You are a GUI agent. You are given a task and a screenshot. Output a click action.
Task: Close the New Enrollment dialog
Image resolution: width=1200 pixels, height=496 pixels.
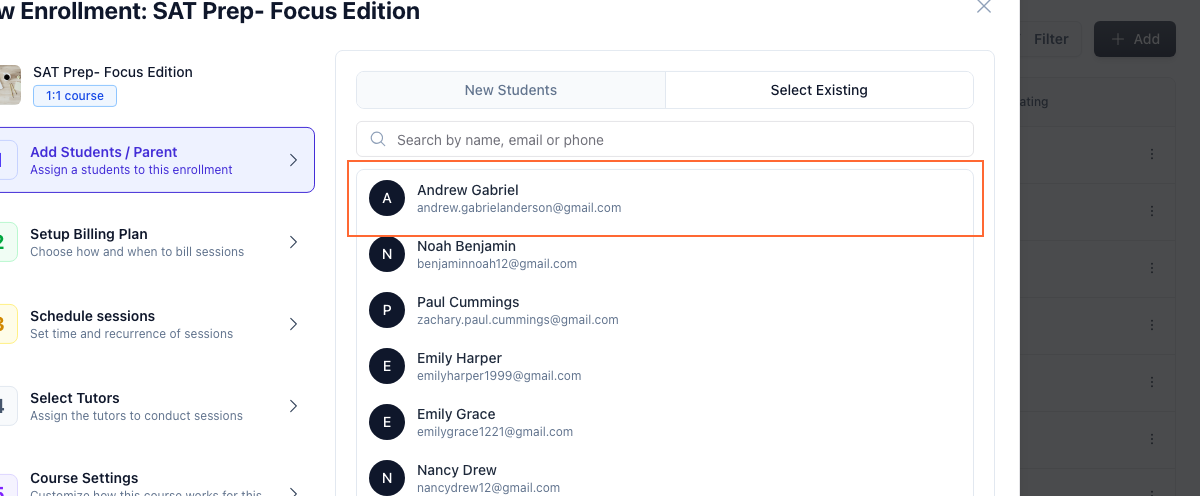984,6
